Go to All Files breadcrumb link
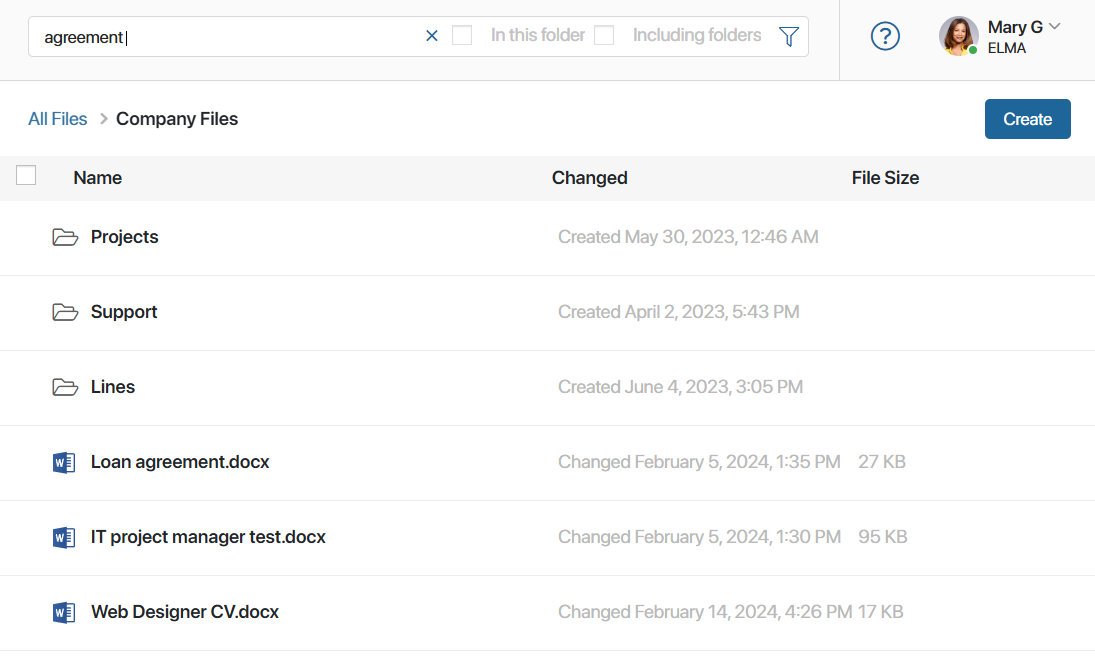Screen dimensions: 1095x667 point(57,119)
